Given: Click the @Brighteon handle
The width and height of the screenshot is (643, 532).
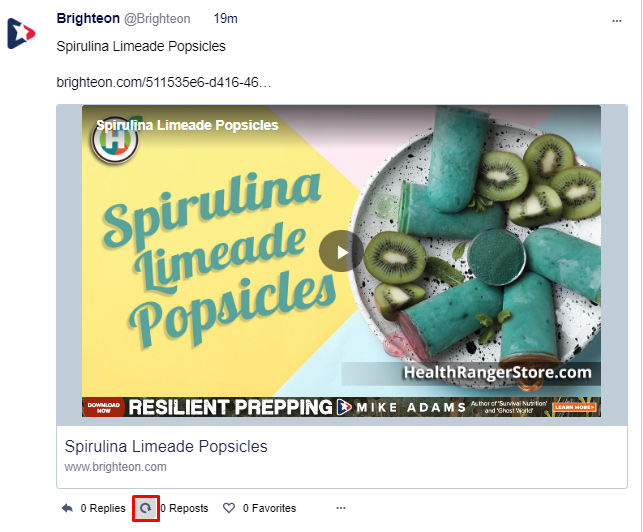Looking at the screenshot, I should pyautogui.click(x=157, y=19).
